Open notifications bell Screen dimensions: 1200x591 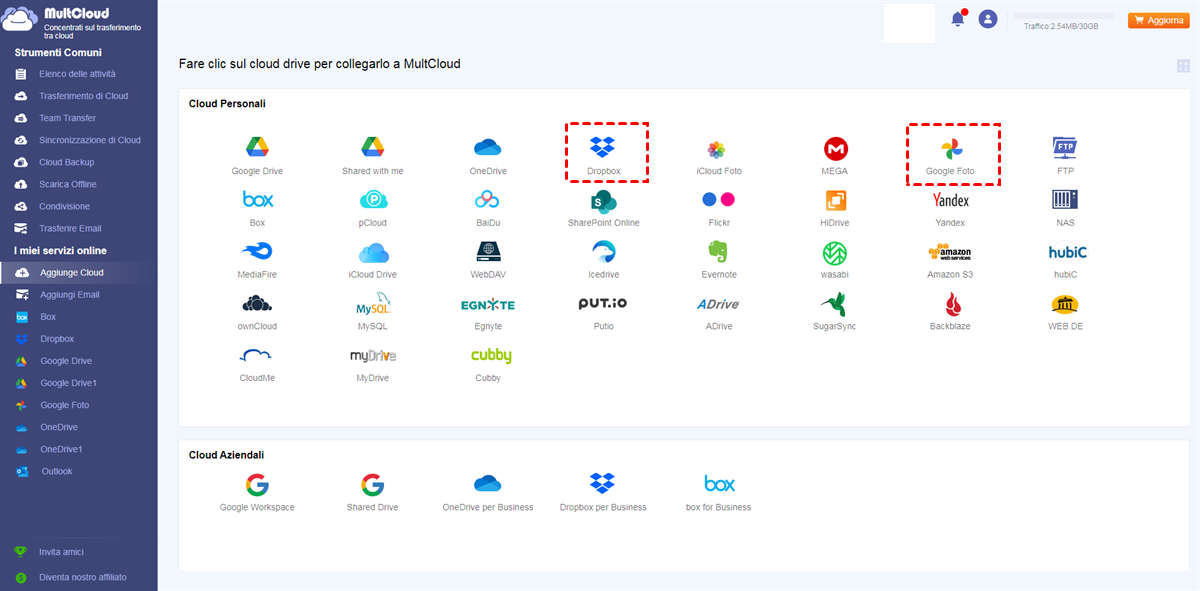[958, 19]
